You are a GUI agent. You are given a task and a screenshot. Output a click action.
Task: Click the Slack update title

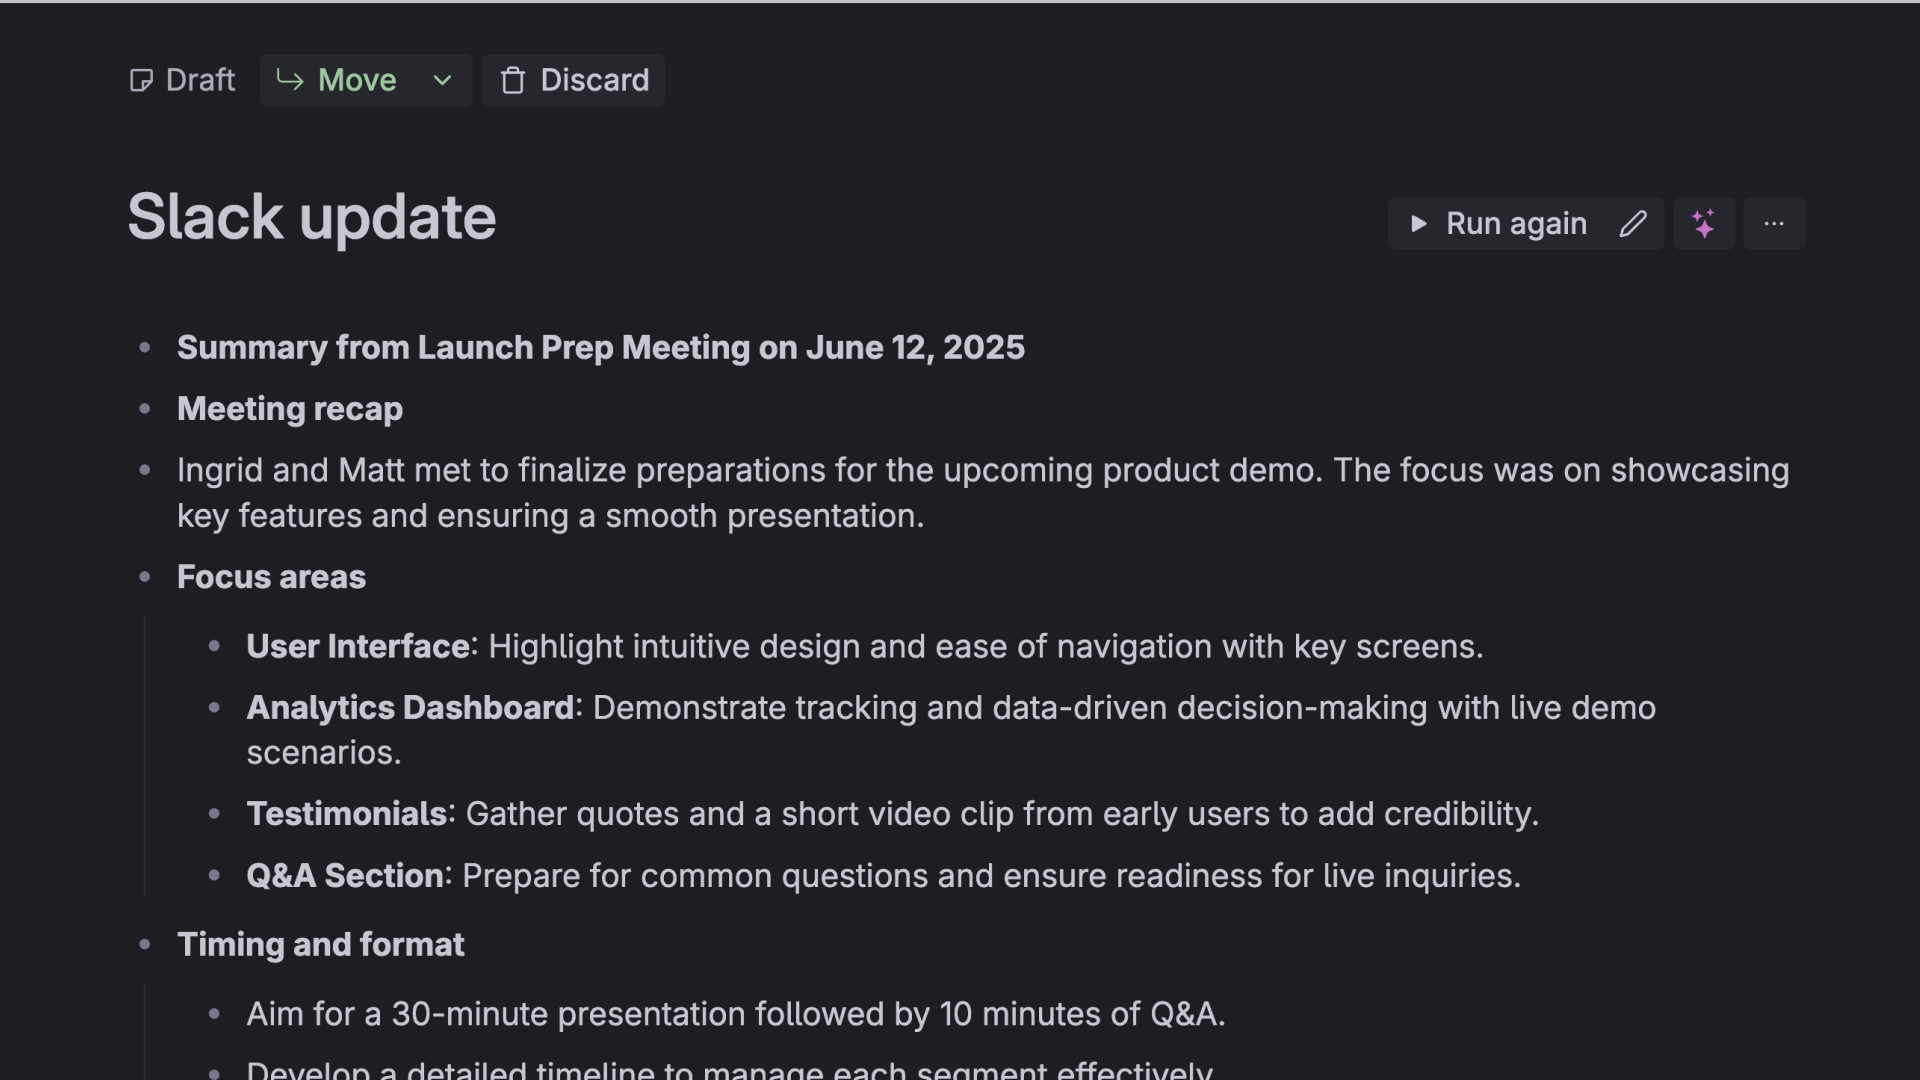(312, 217)
